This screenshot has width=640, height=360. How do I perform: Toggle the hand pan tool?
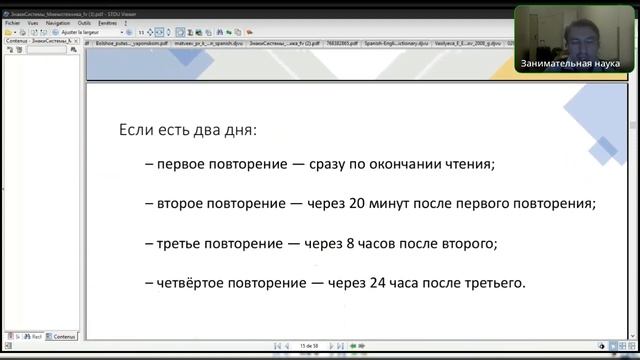click(180, 32)
